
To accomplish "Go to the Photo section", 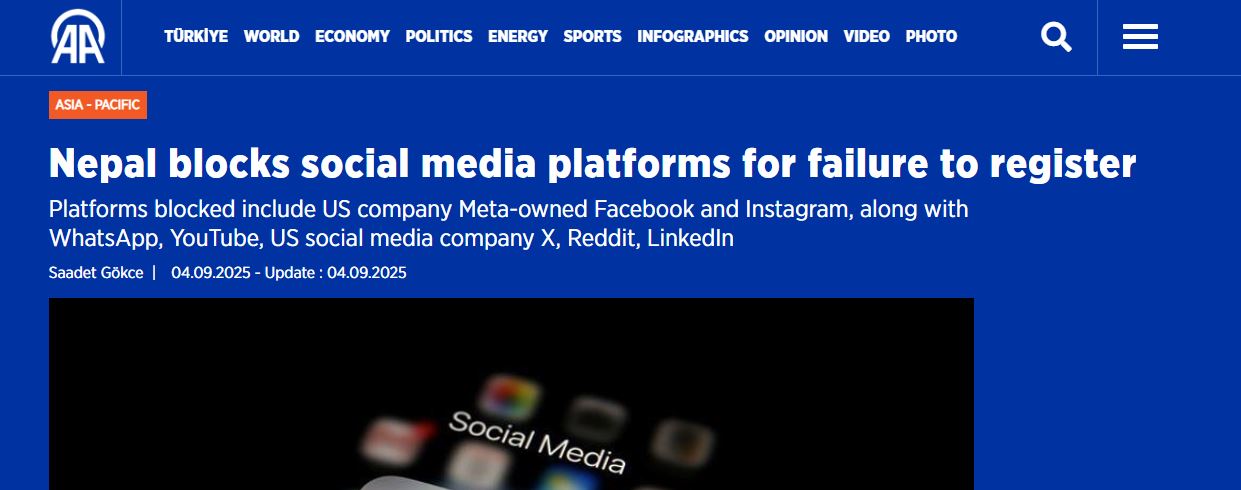I will click(931, 36).
